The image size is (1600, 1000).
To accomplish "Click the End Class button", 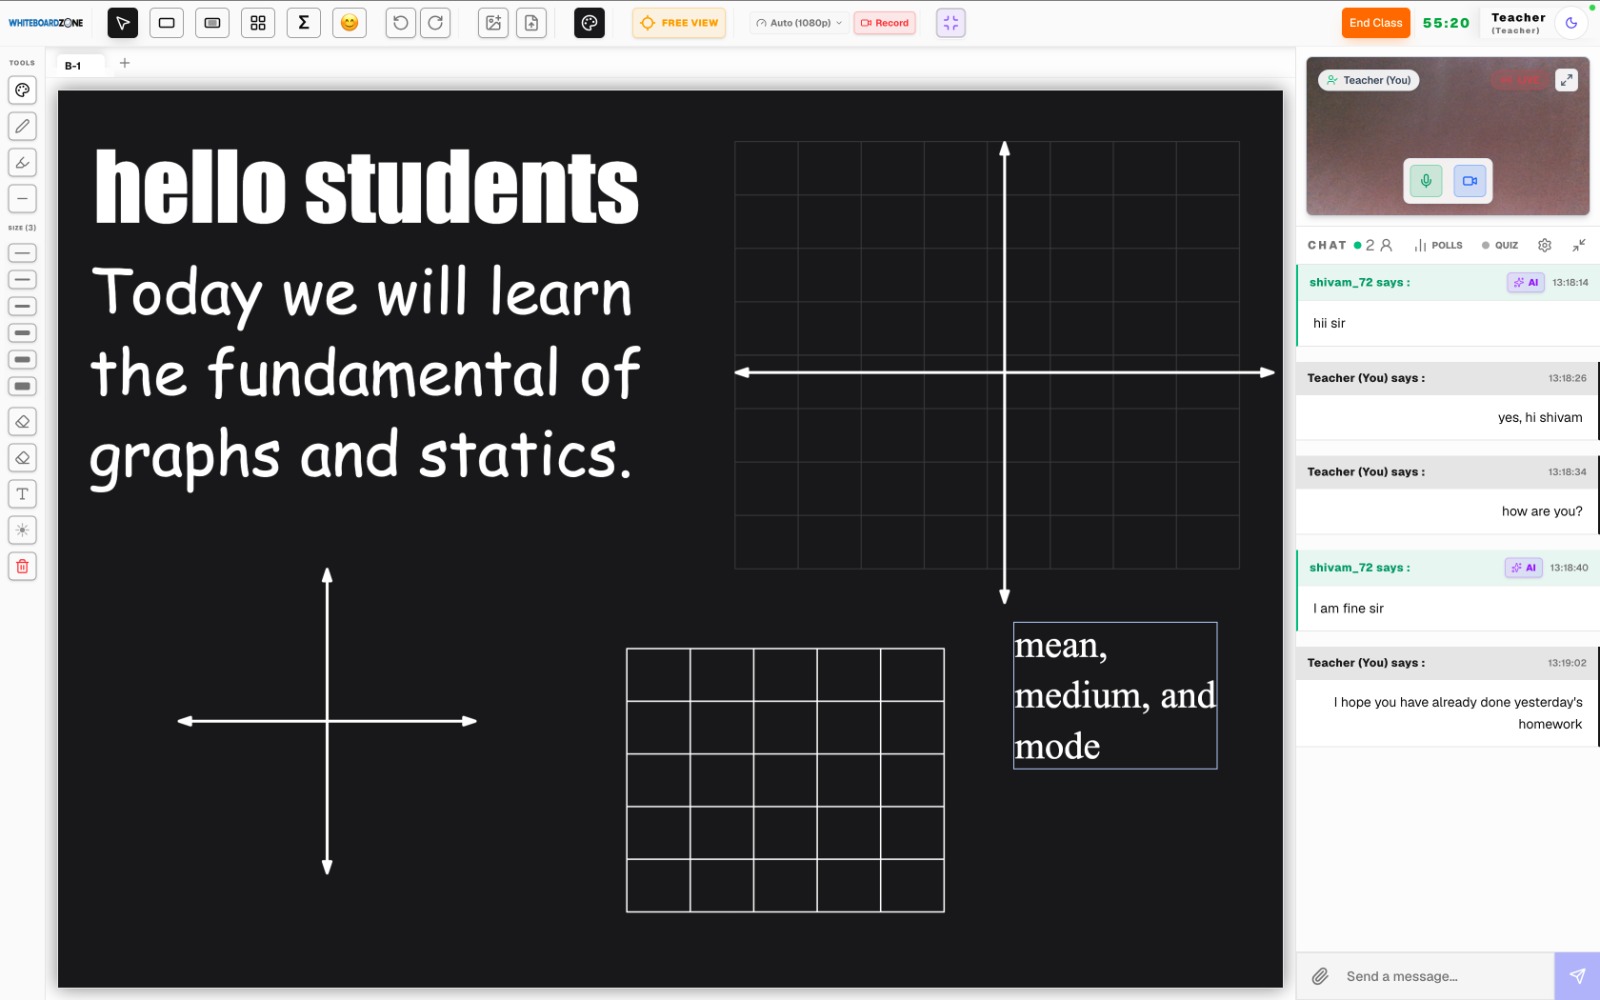I will coord(1376,23).
